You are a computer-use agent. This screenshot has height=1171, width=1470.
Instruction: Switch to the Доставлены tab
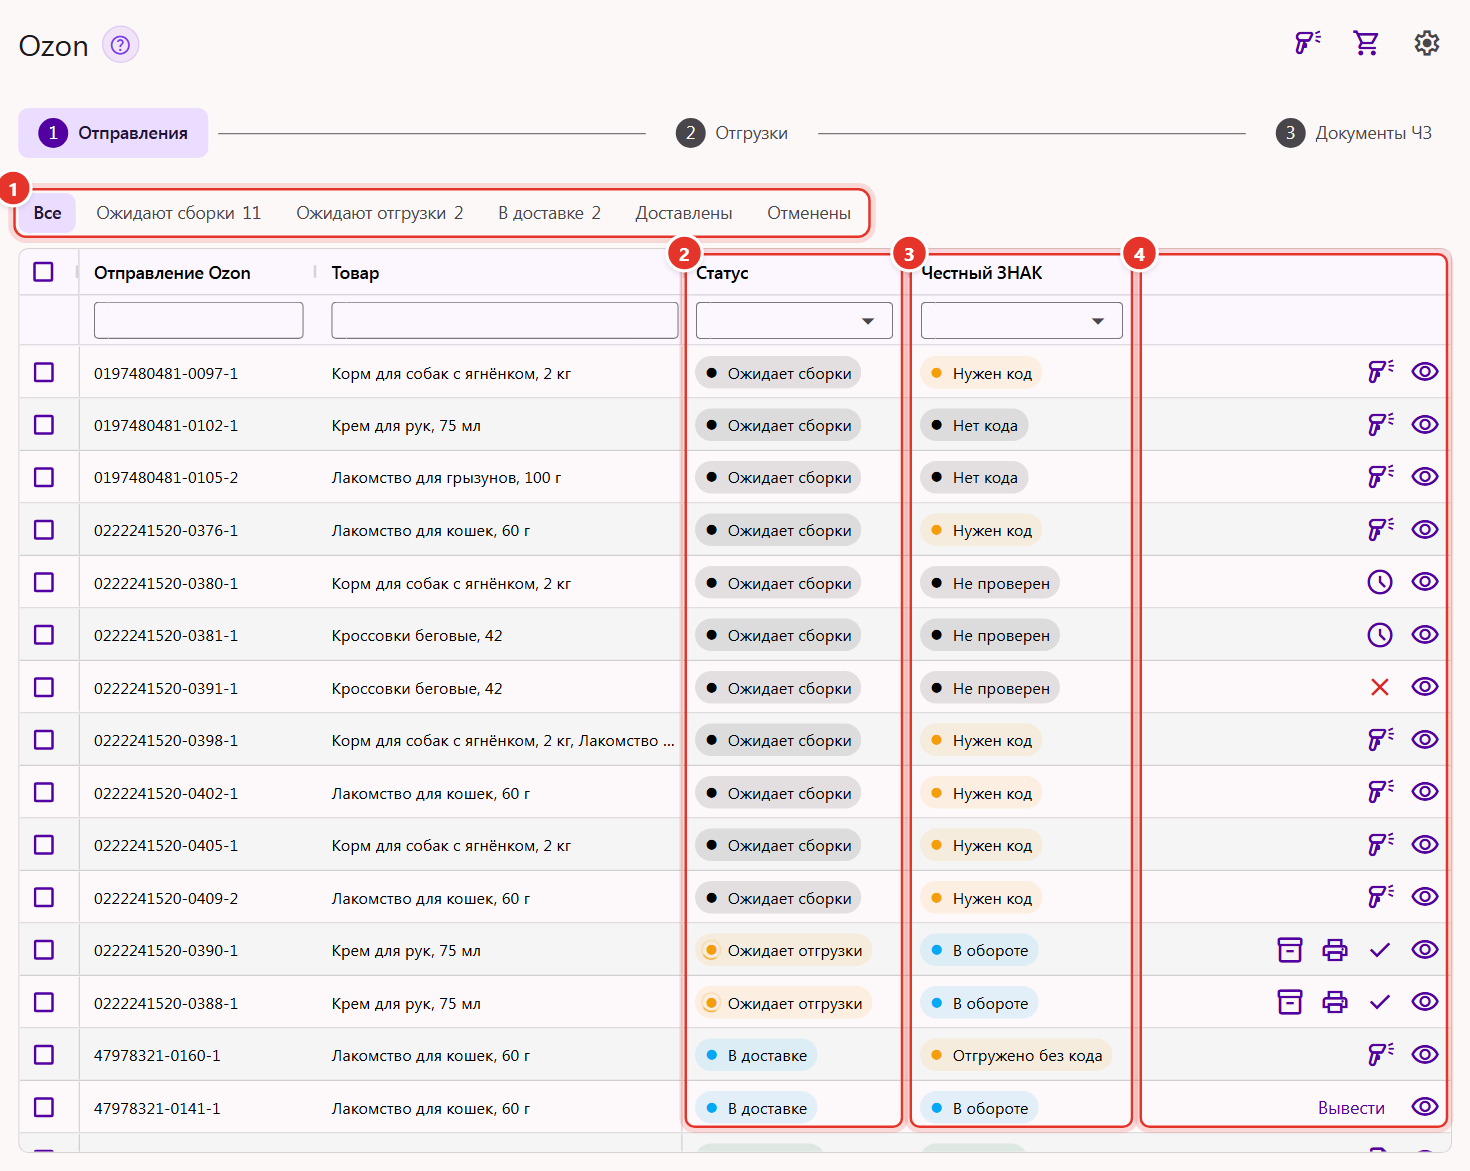pos(684,213)
